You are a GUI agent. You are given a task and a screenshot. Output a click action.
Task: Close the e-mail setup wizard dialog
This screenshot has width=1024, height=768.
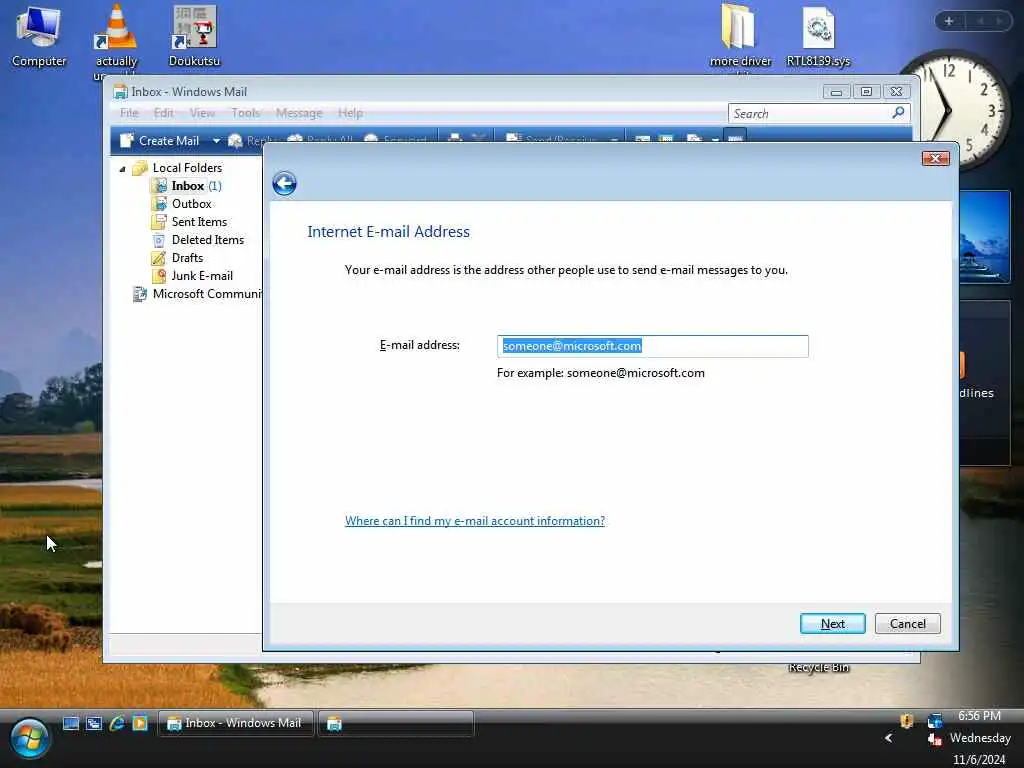[936, 159]
